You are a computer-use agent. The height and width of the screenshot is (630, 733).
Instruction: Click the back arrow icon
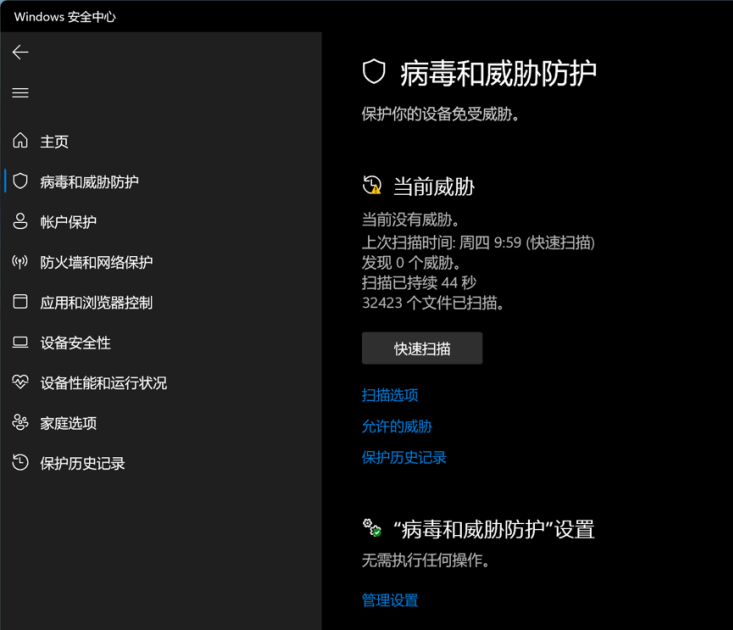(x=20, y=52)
